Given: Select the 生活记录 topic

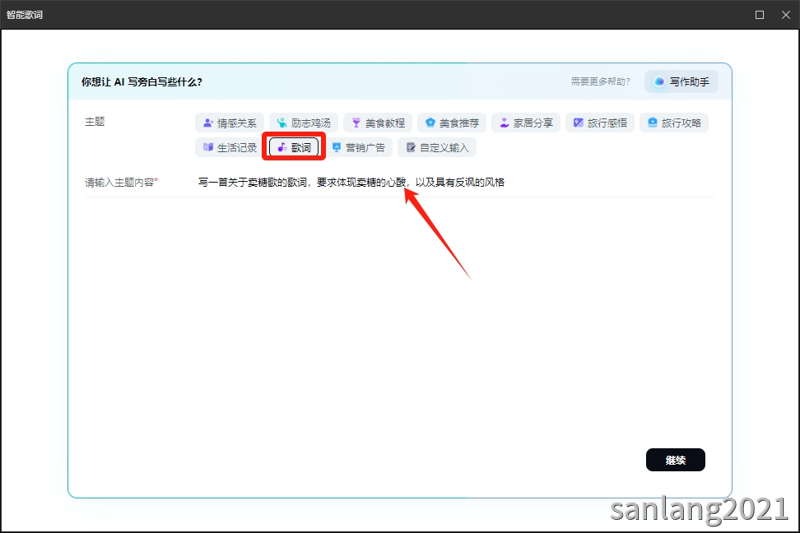Looking at the screenshot, I should pyautogui.click(x=229, y=147).
